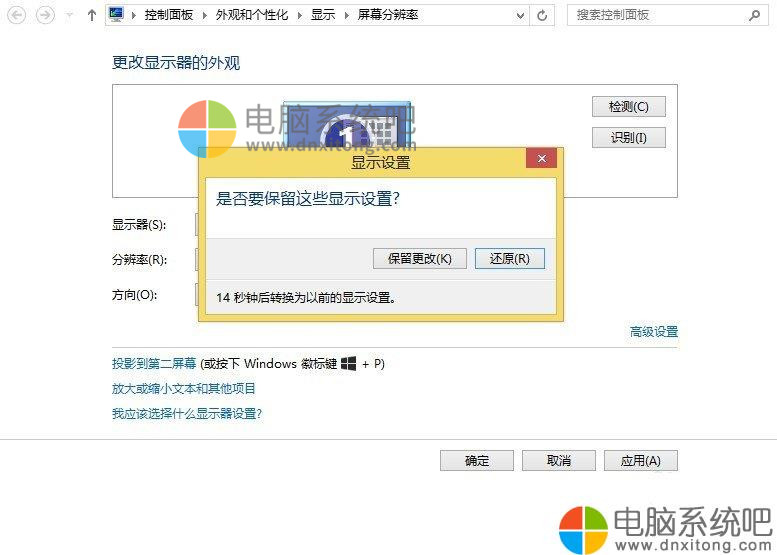The image size is (777, 555).
Task: Click the 检测(C) button
Action: click(629, 107)
